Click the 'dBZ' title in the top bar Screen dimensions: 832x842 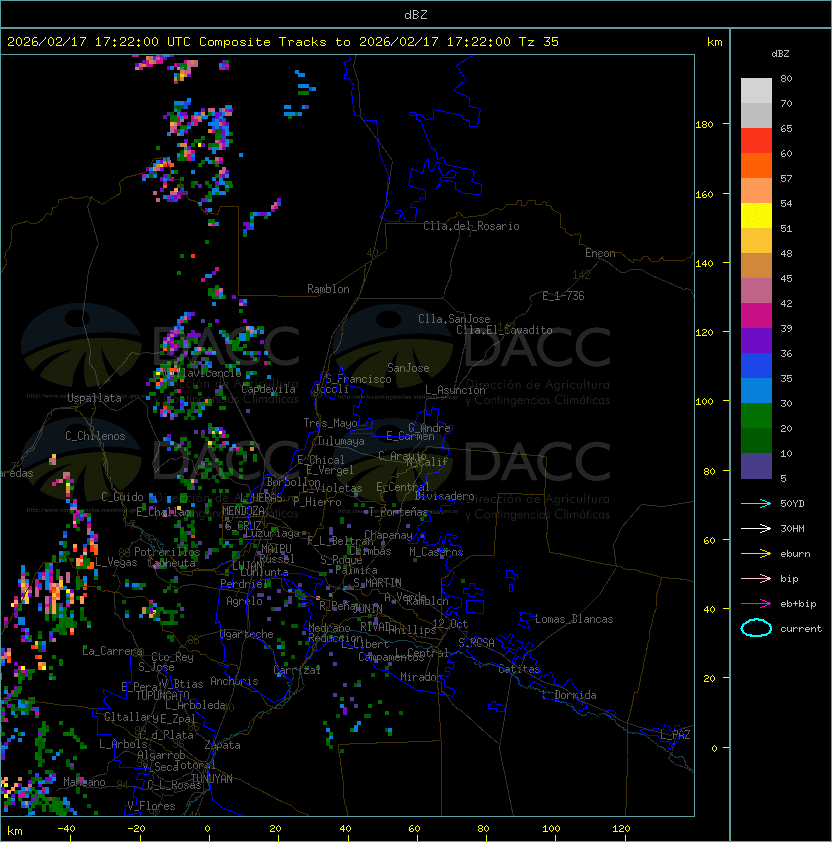coord(416,14)
